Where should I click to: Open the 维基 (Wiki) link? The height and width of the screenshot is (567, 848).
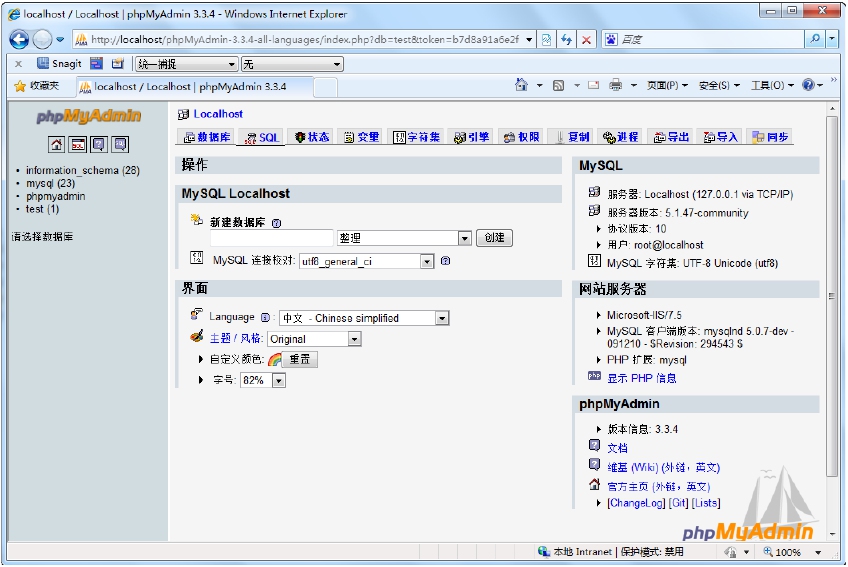(x=664, y=467)
